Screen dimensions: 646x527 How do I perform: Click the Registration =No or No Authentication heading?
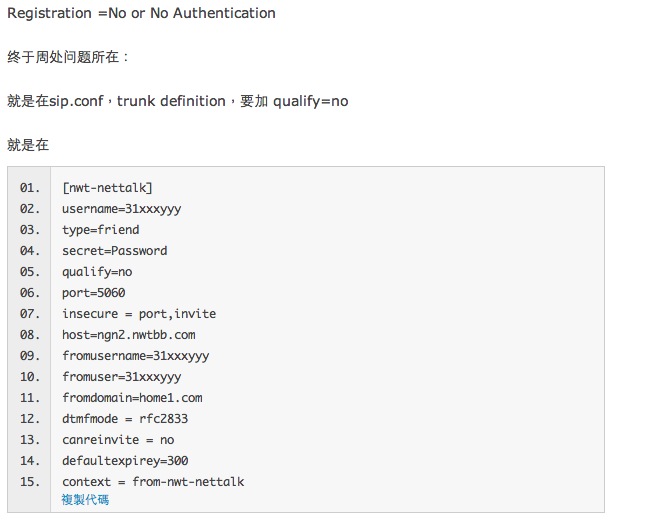(x=141, y=14)
